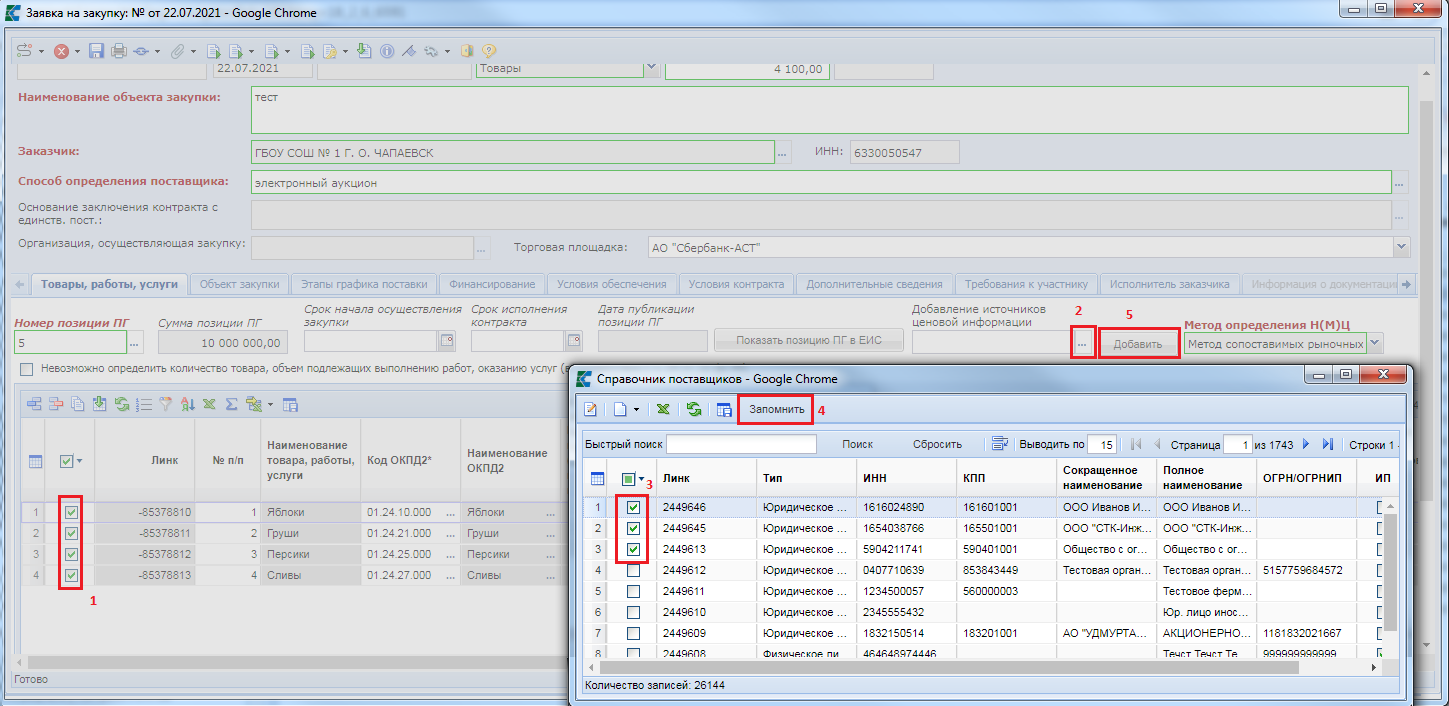Open the Условия контракта tab
Image resolution: width=1449 pixels, height=706 pixels.
736,284
